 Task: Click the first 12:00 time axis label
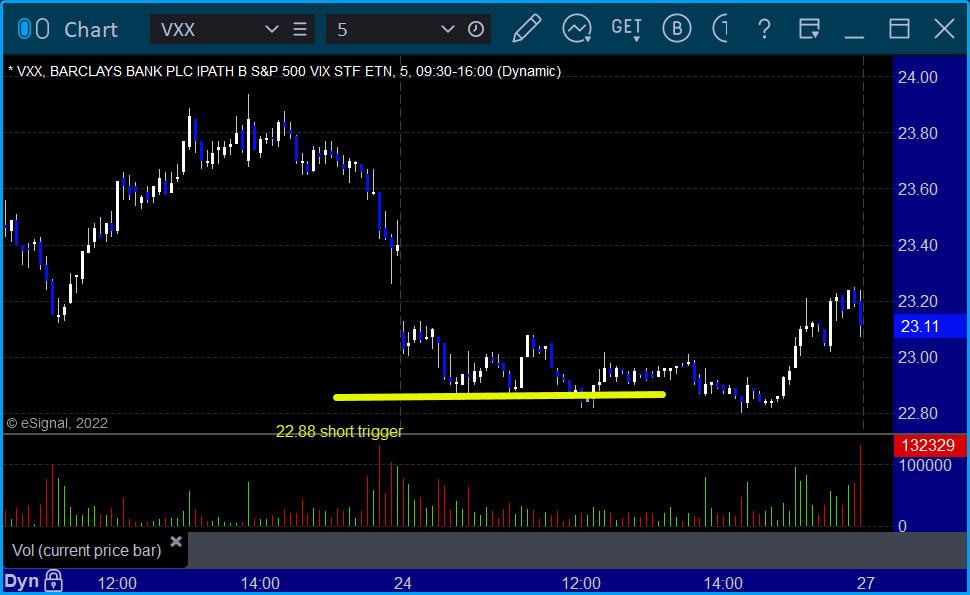click(118, 583)
